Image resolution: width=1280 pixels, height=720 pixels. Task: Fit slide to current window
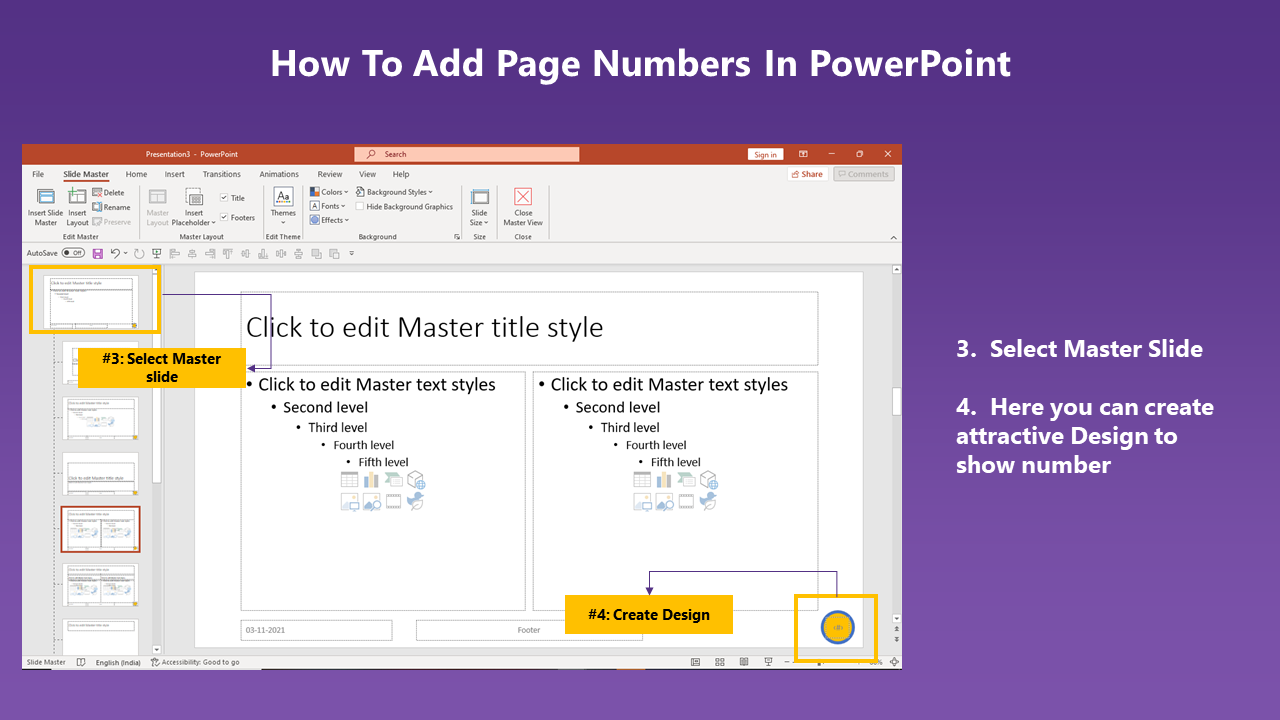pyautogui.click(x=894, y=662)
